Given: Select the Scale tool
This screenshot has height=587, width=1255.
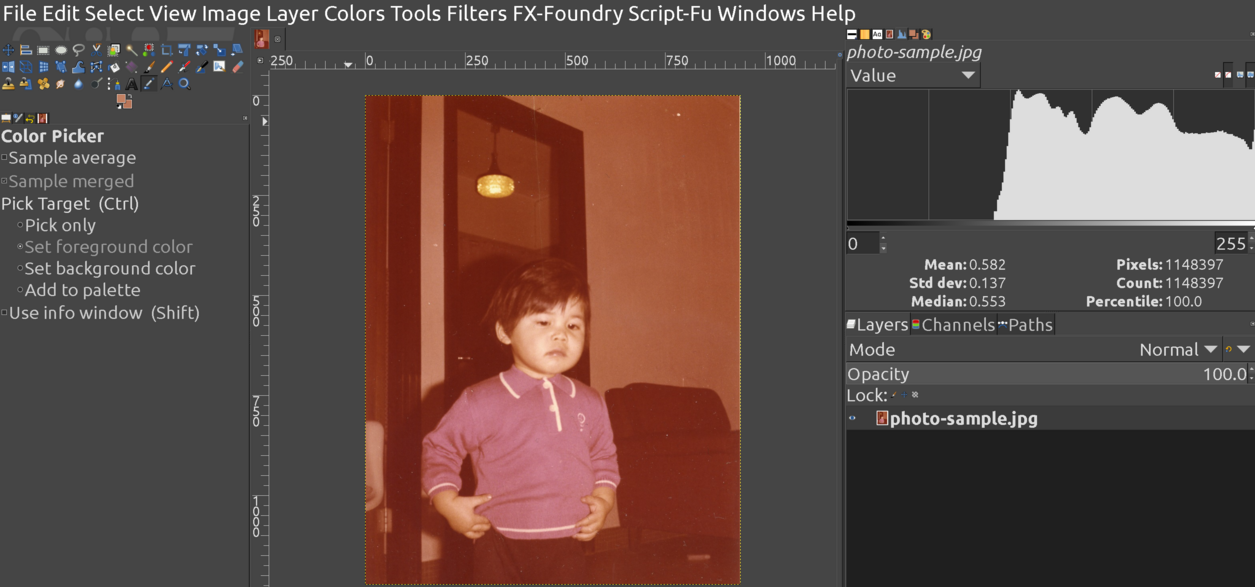Looking at the screenshot, I should click(219, 50).
